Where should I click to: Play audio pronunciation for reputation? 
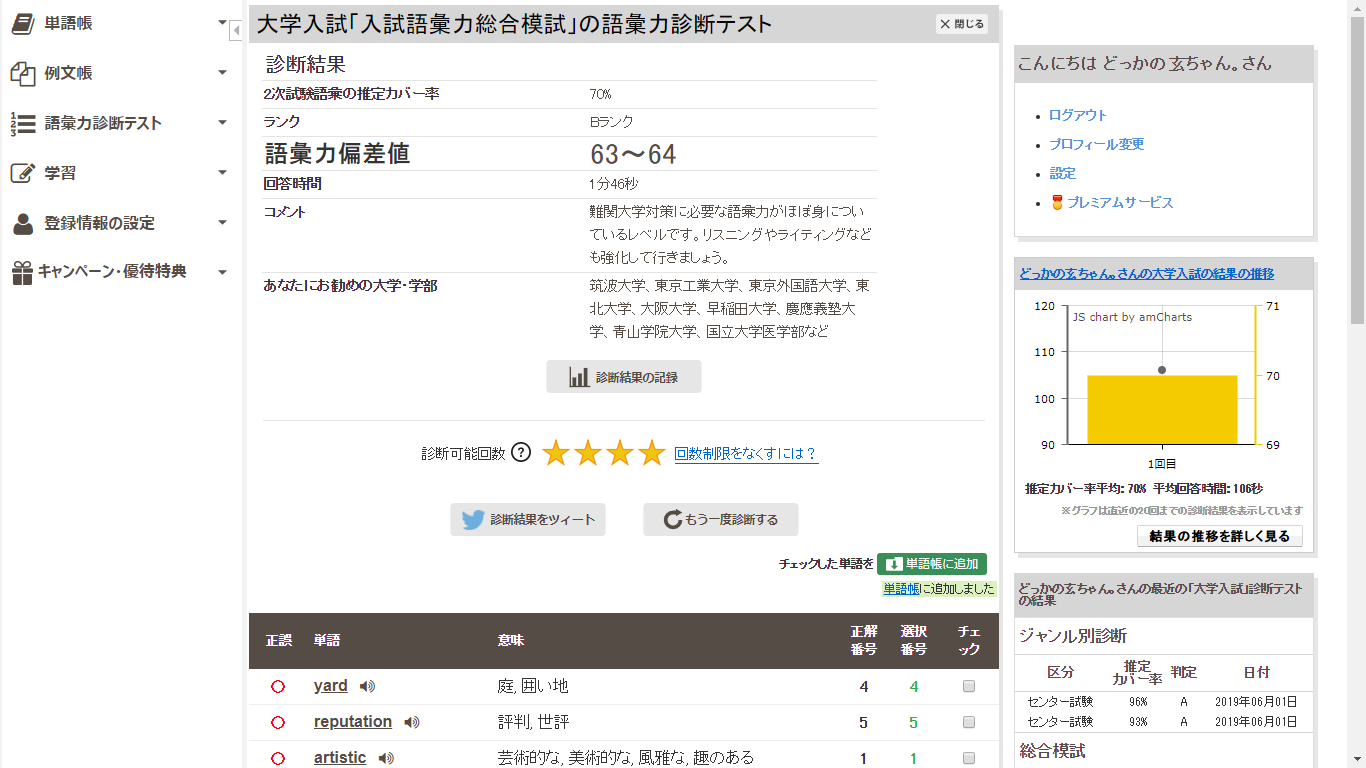point(412,722)
